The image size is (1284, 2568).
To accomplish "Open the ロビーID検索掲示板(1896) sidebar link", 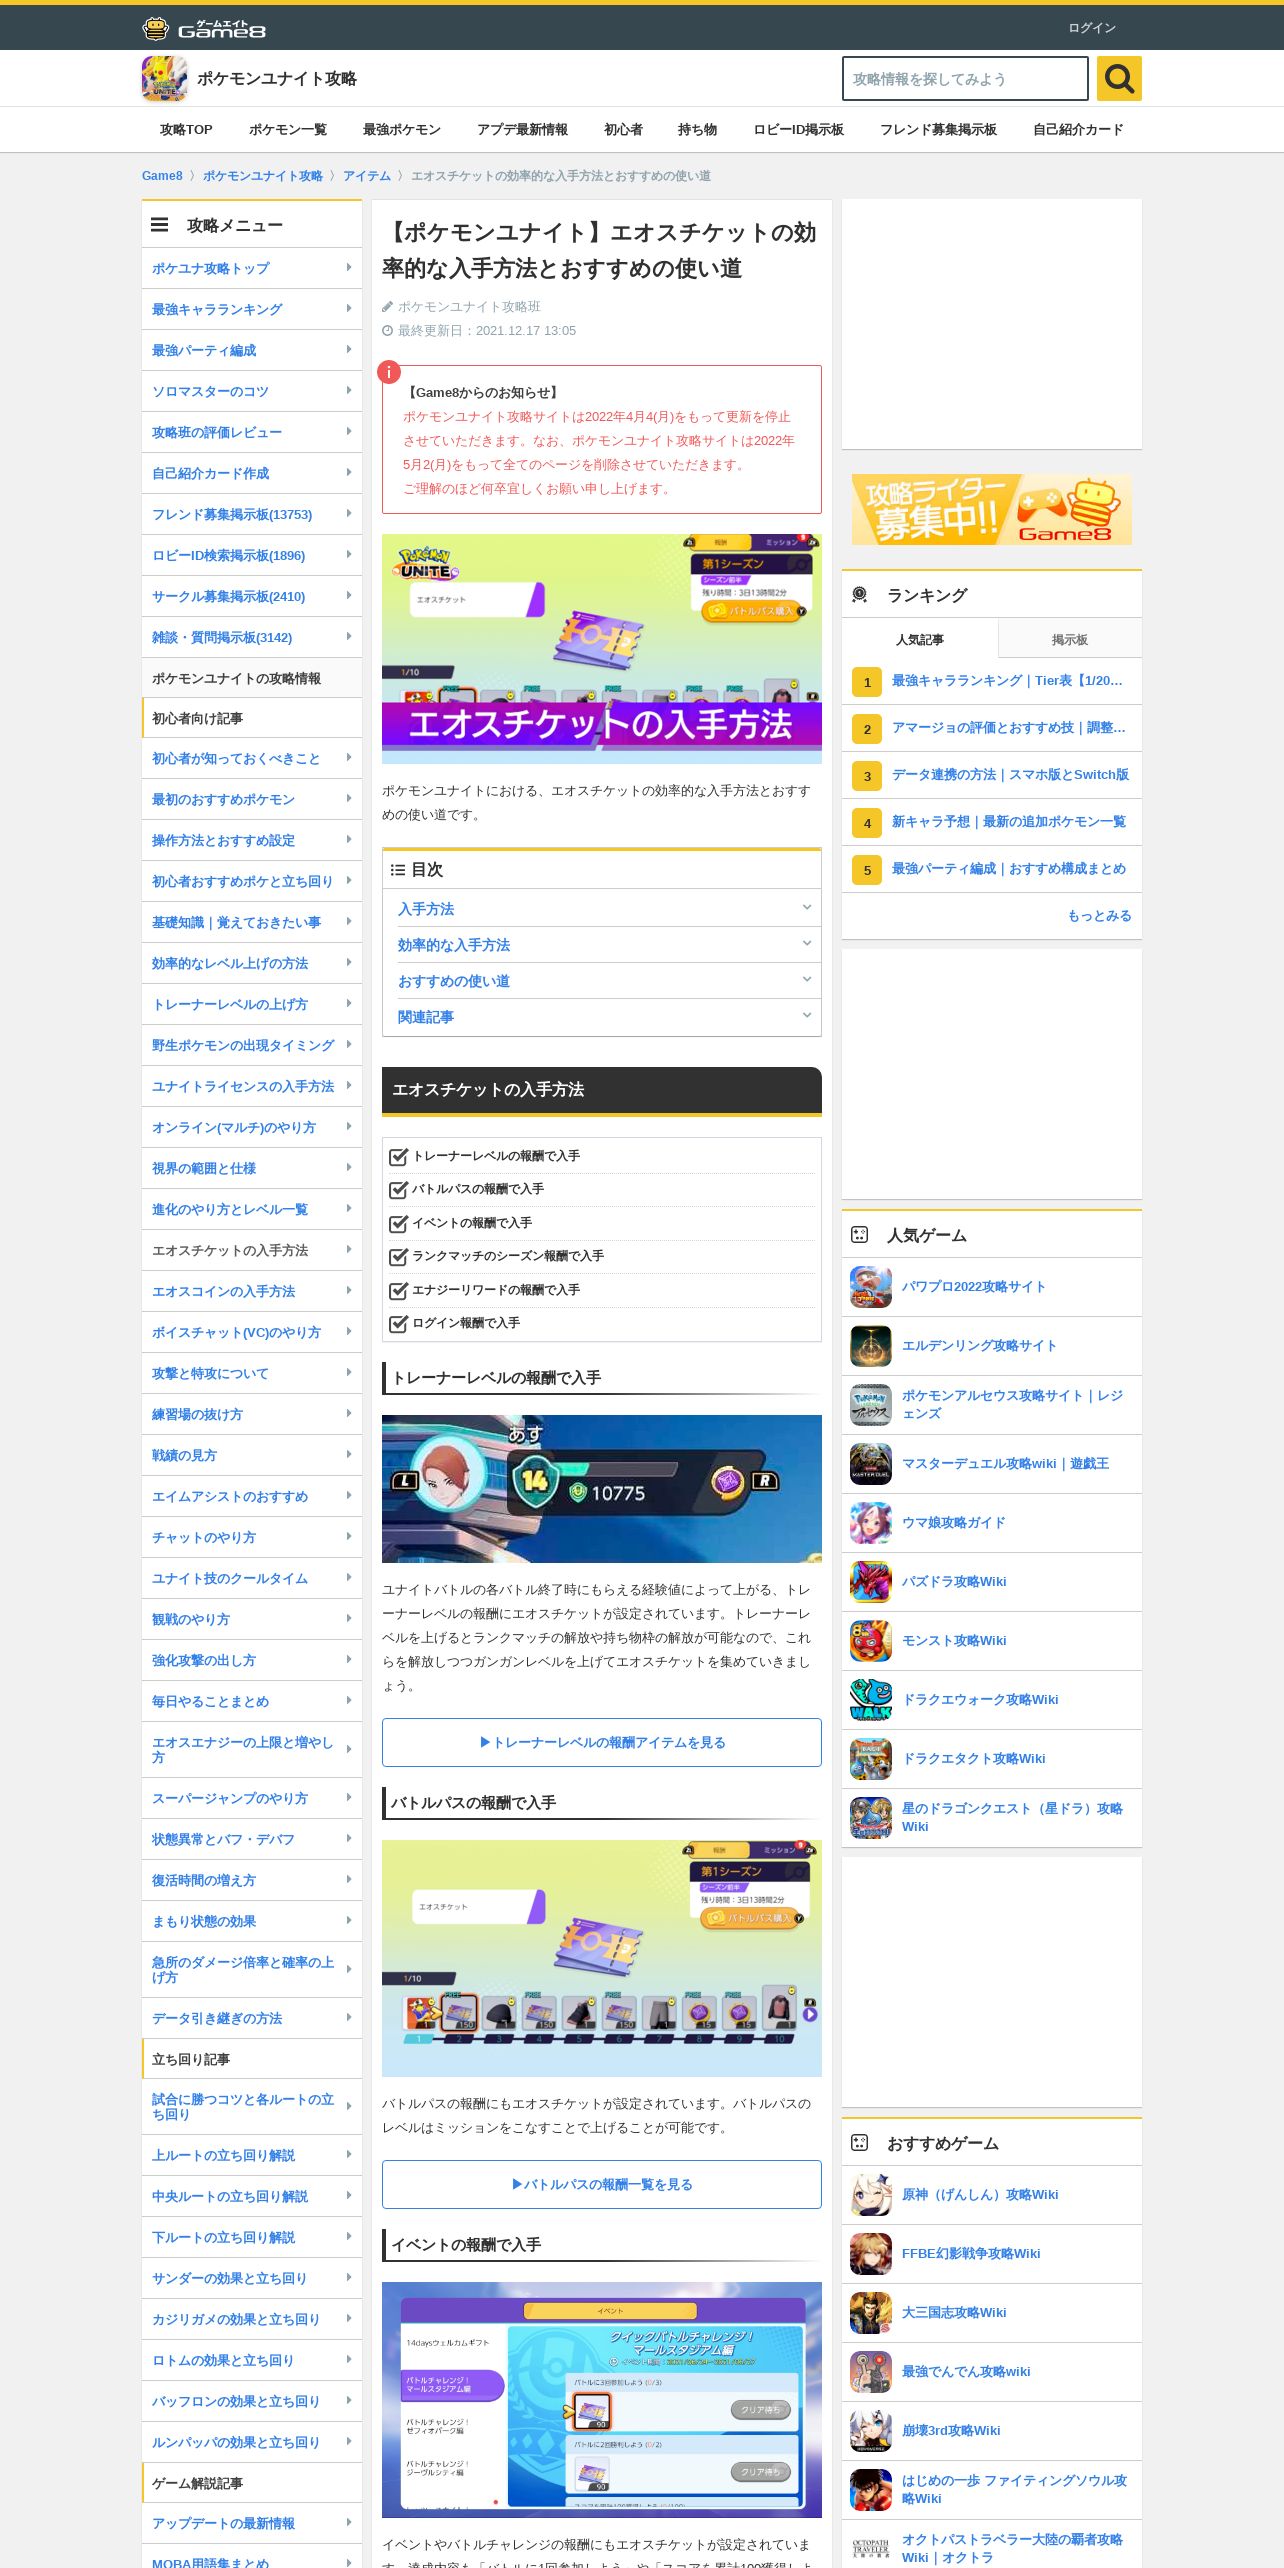I will 229,555.
